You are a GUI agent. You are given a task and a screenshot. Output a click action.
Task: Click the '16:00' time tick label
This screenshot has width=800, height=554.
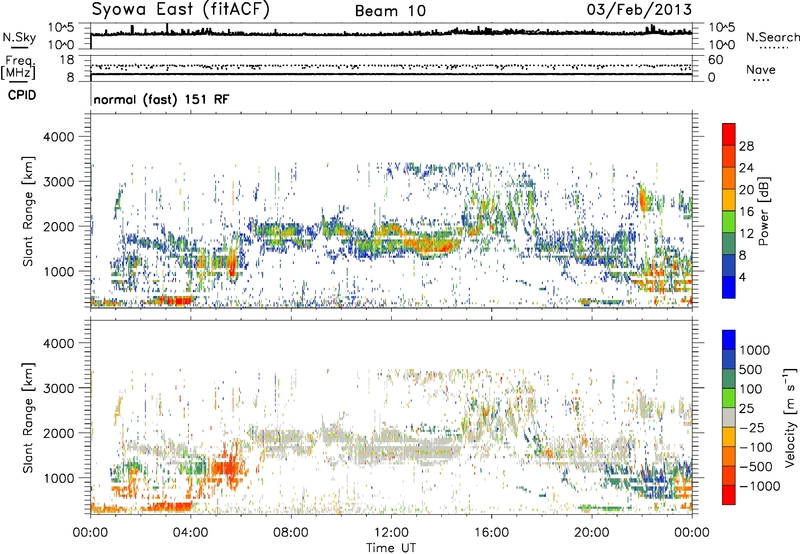pyautogui.click(x=491, y=533)
